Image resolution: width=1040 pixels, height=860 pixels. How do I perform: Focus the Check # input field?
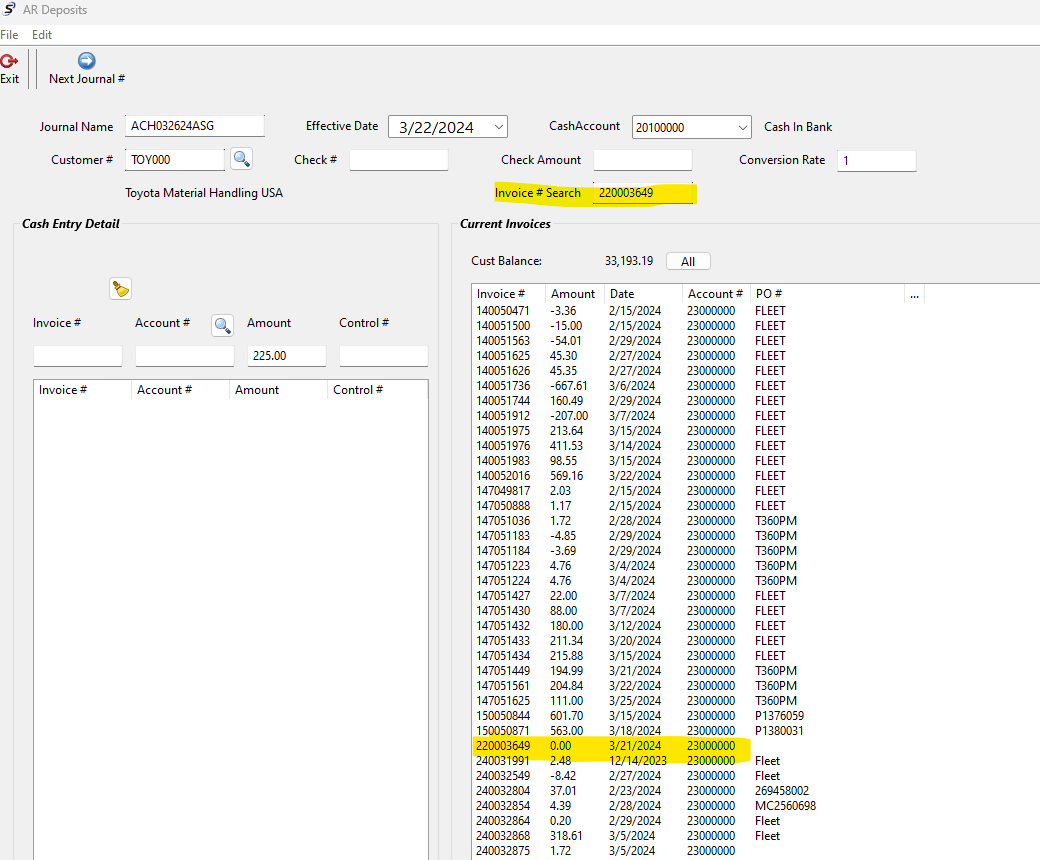coord(398,160)
